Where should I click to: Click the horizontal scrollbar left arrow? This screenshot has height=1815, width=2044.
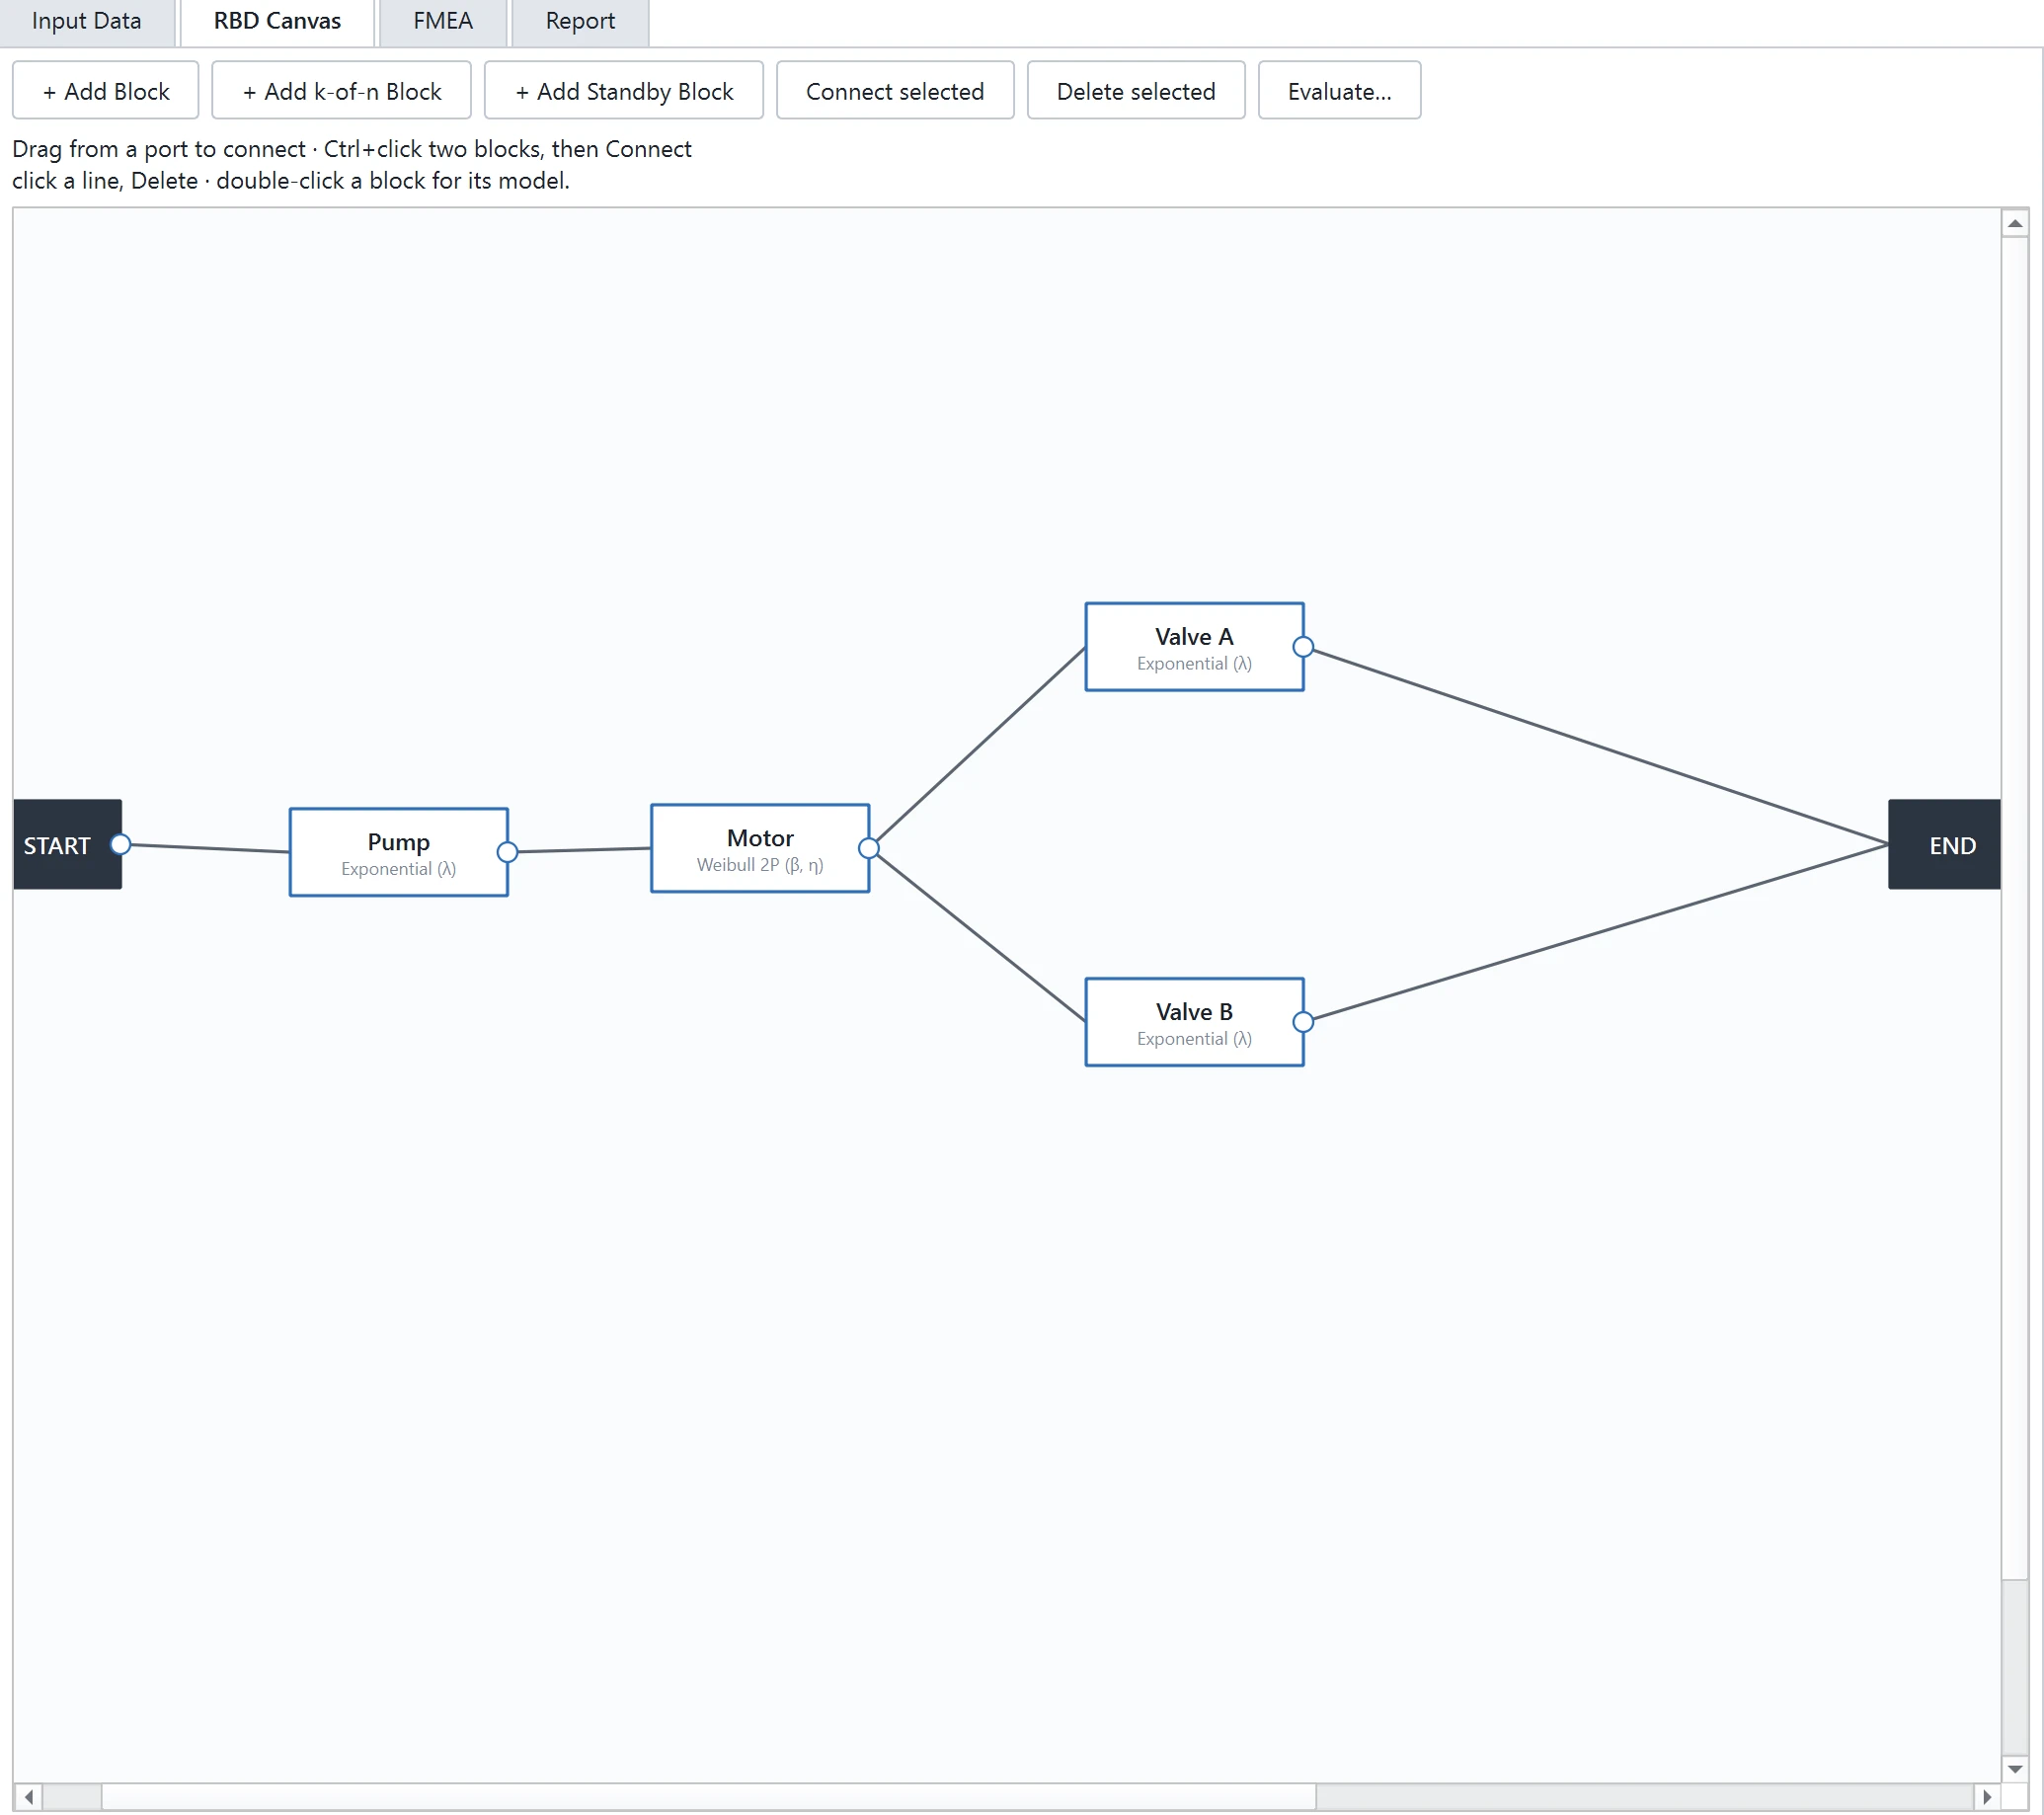coord(29,1797)
